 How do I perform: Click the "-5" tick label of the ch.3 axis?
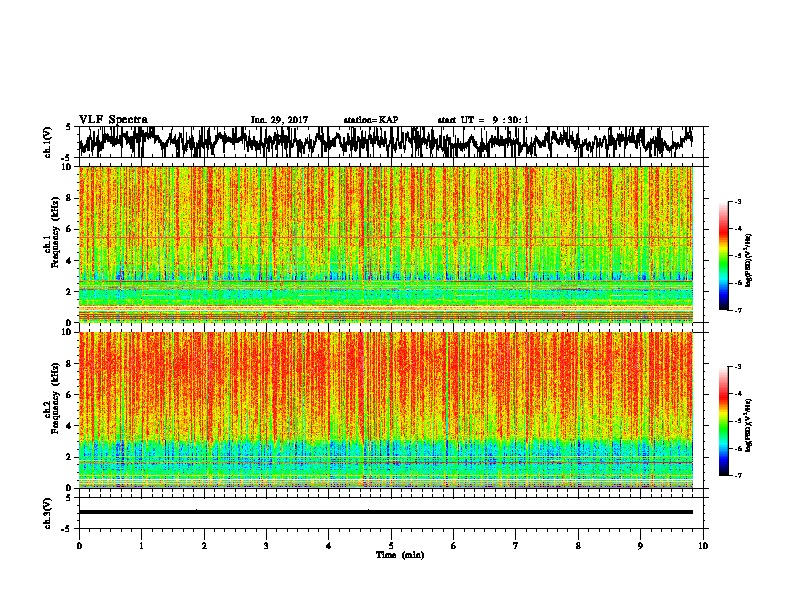[67, 529]
